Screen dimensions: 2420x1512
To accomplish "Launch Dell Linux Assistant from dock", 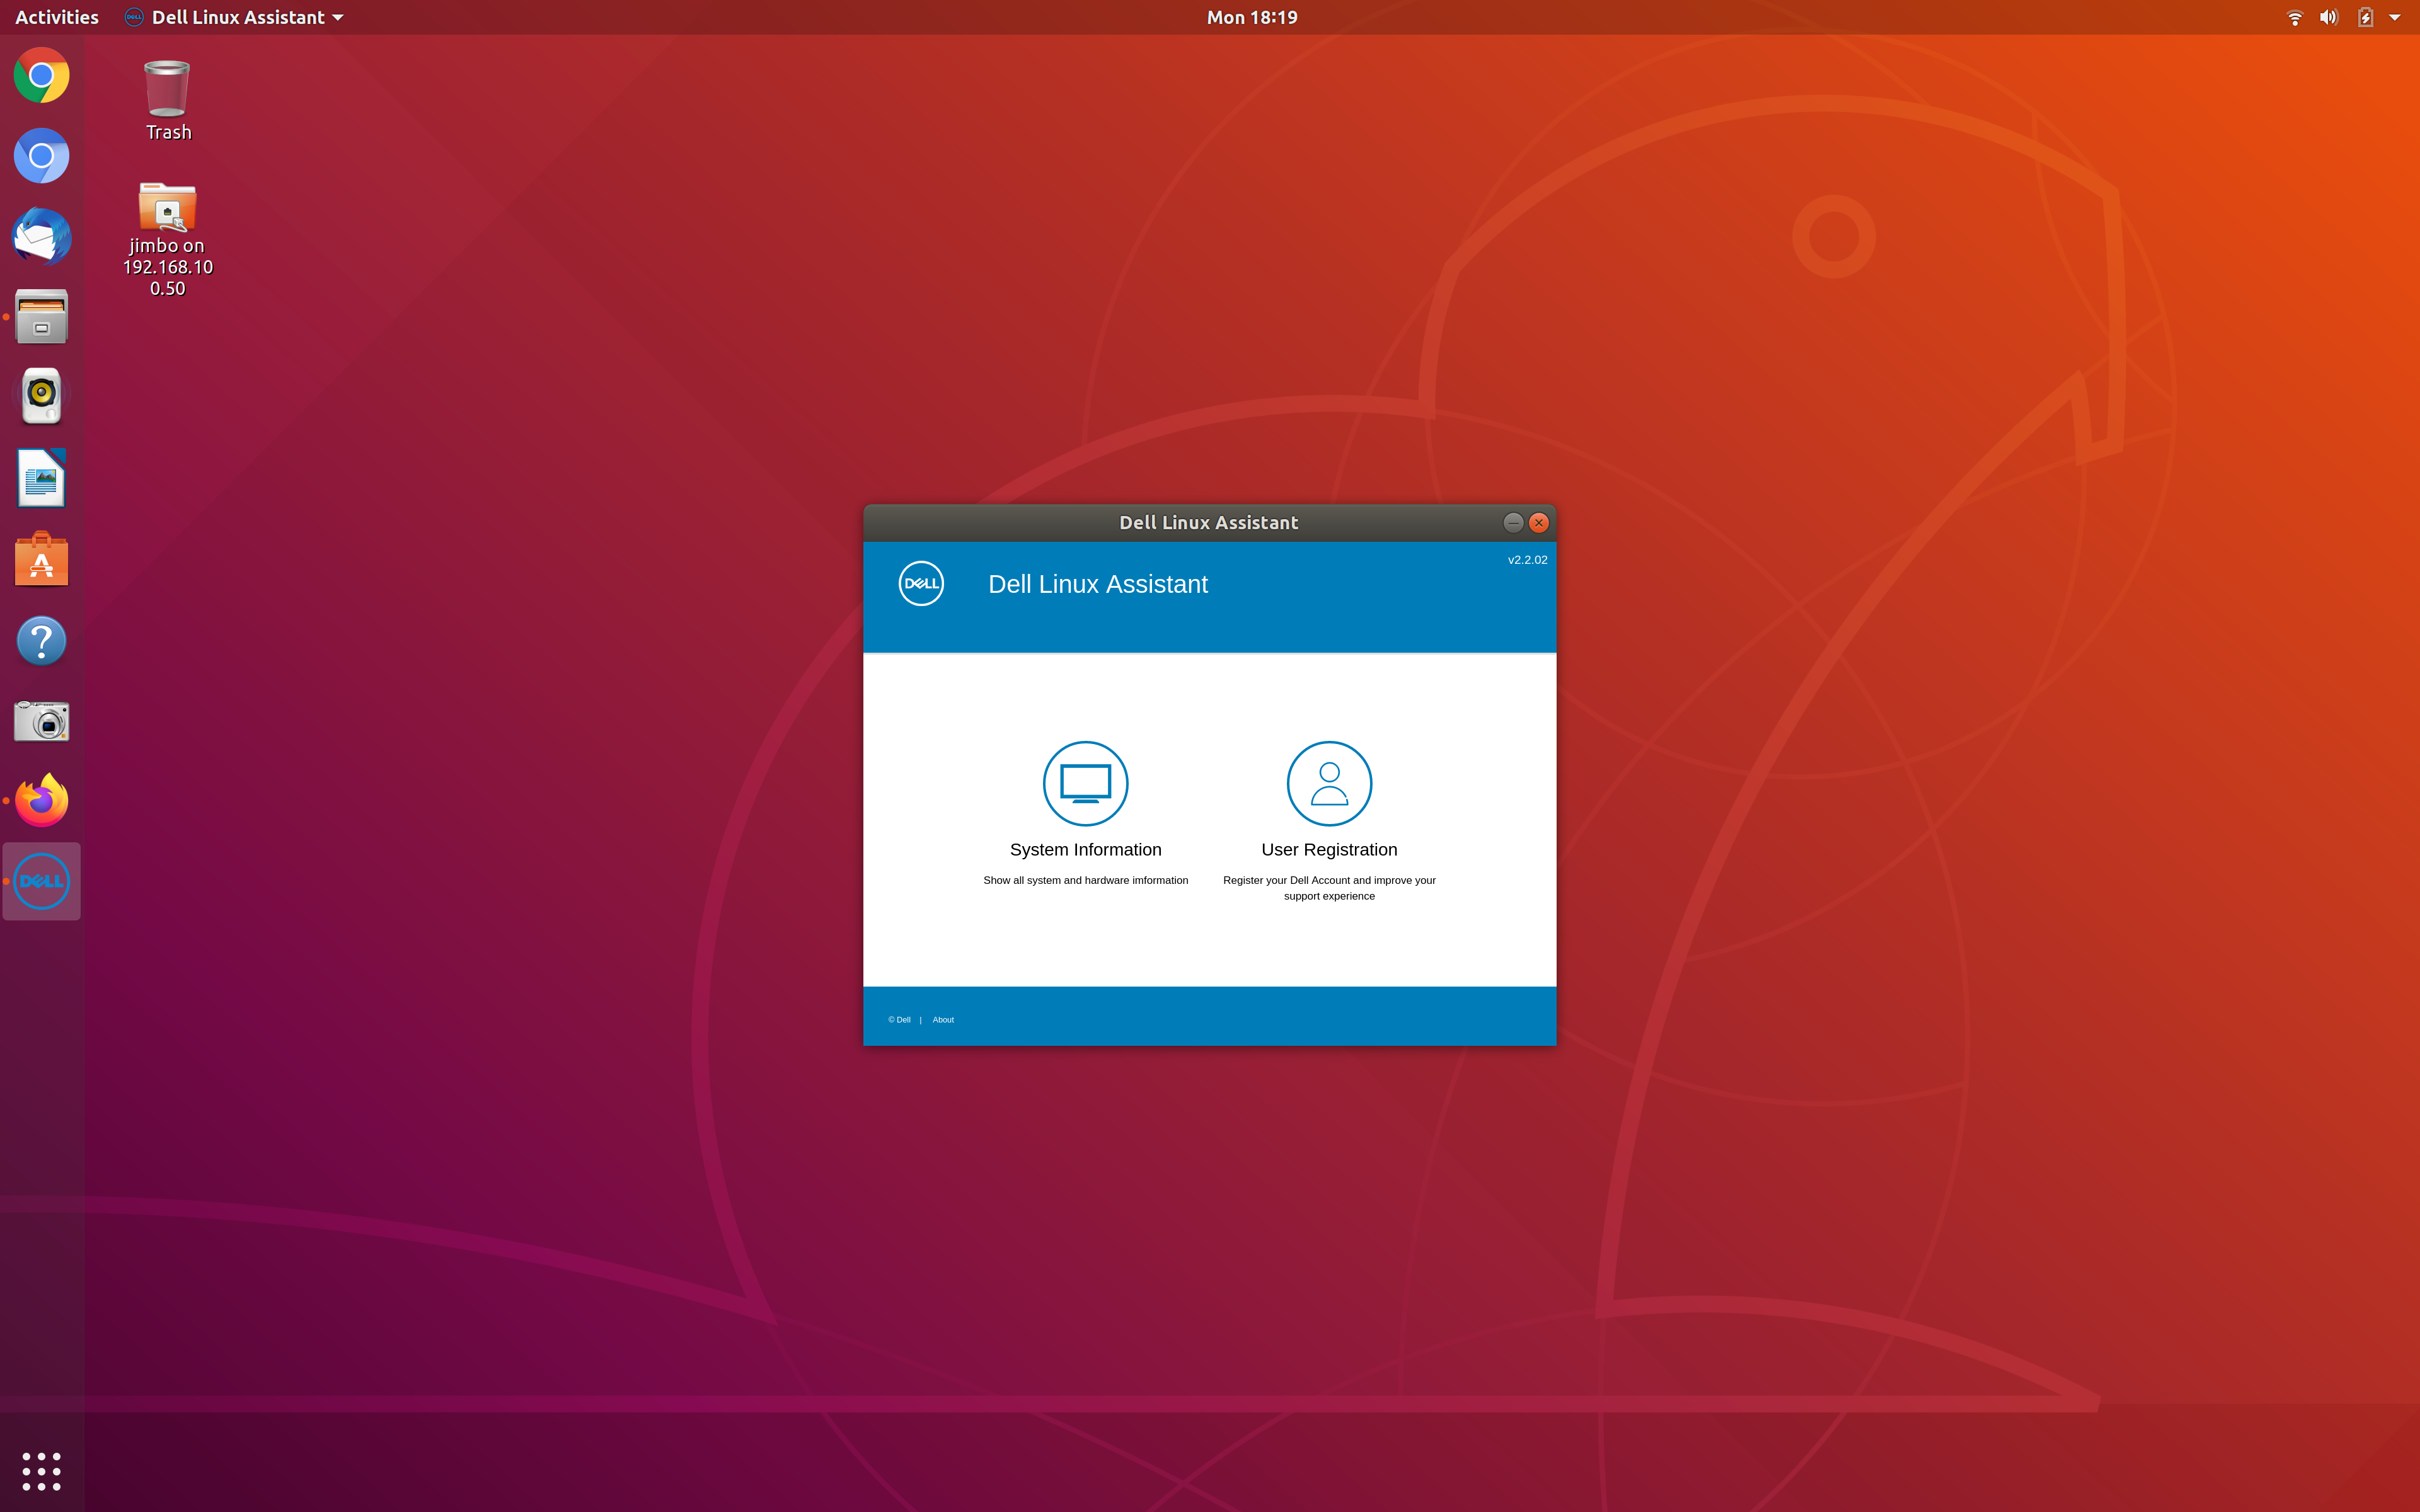I will coord(41,881).
